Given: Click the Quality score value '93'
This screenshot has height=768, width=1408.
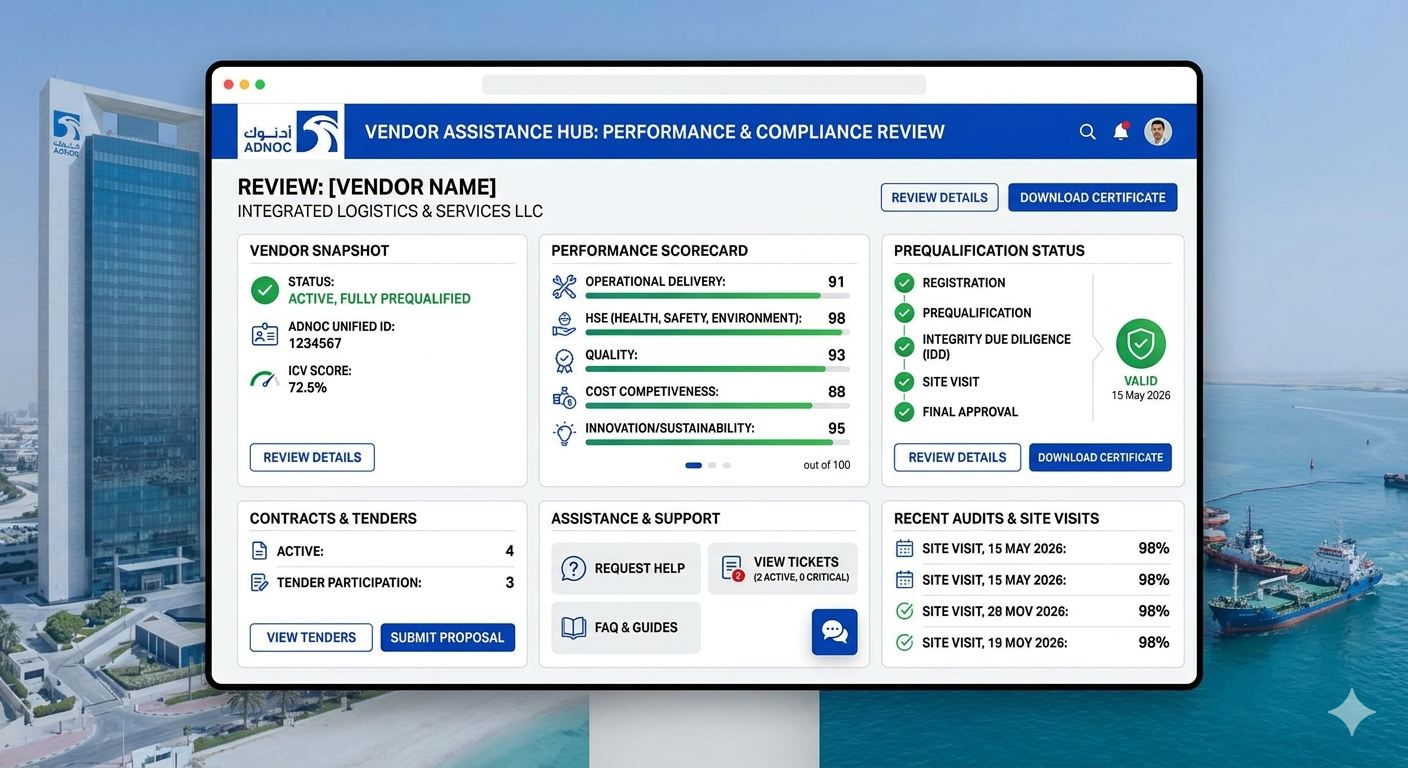Looking at the screenshot, I should pos(837,355).
